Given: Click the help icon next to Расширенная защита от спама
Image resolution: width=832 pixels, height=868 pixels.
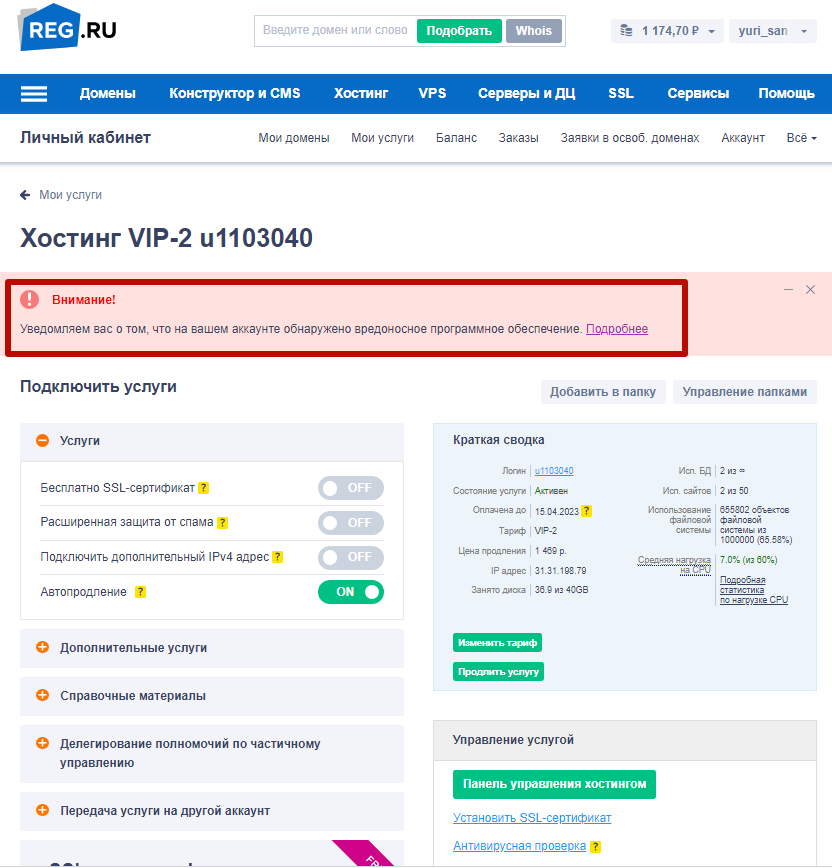Looking at the screenshot, I should click(222, 523).
